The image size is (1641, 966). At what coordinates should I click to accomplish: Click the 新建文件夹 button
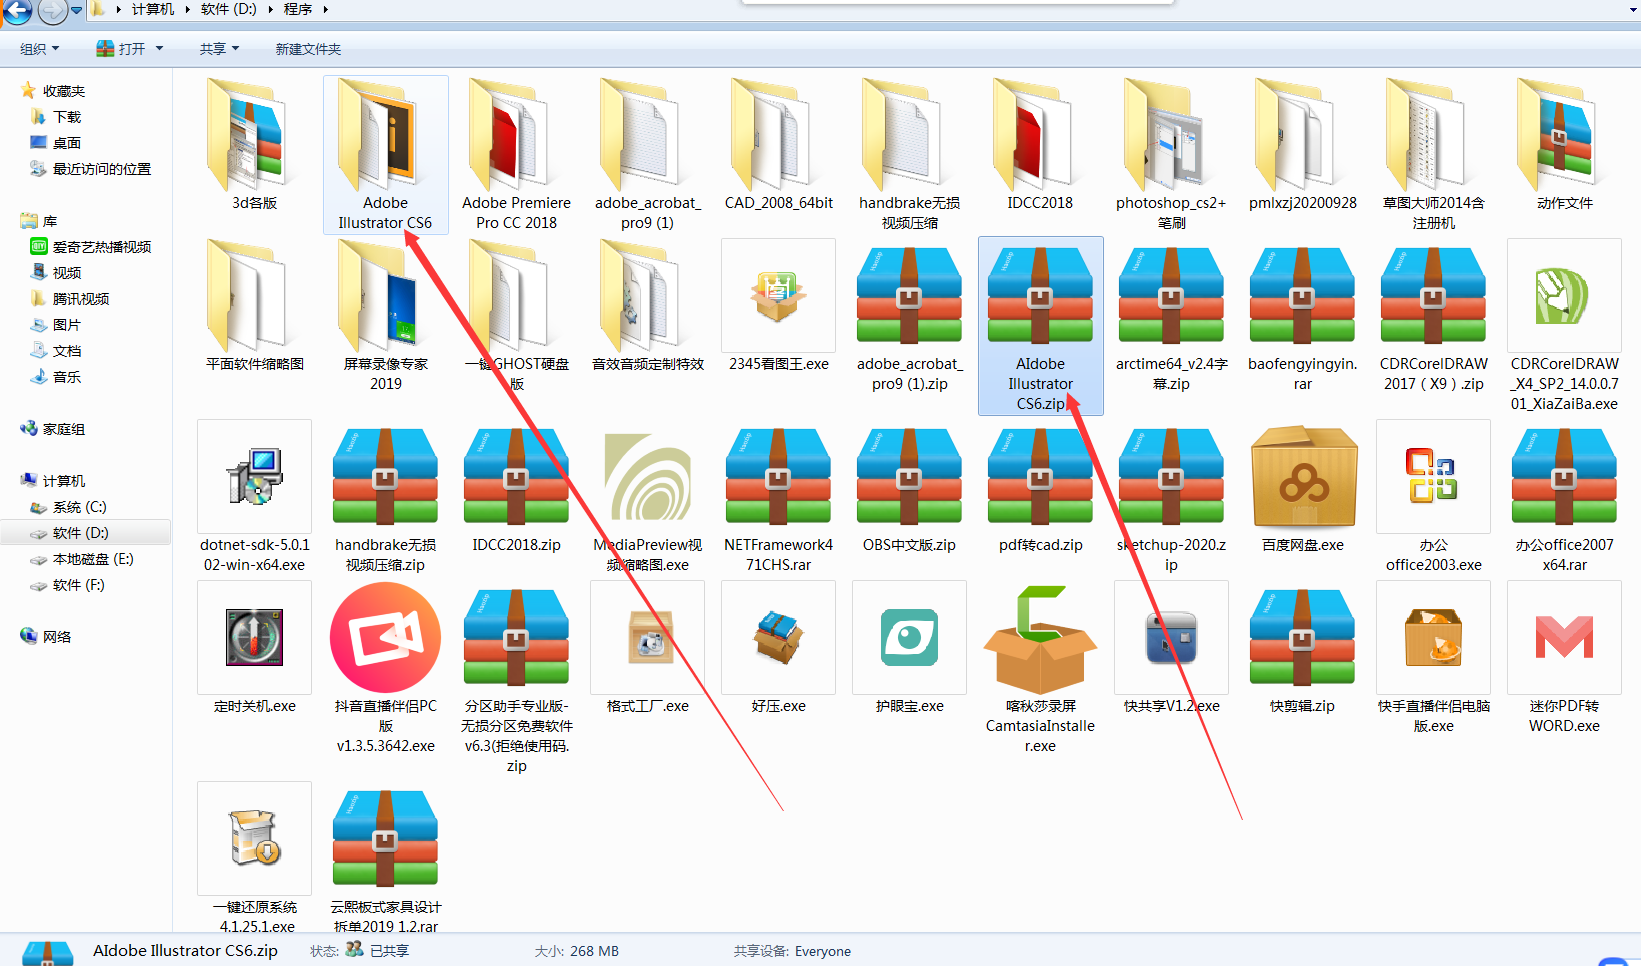(308, 49)
